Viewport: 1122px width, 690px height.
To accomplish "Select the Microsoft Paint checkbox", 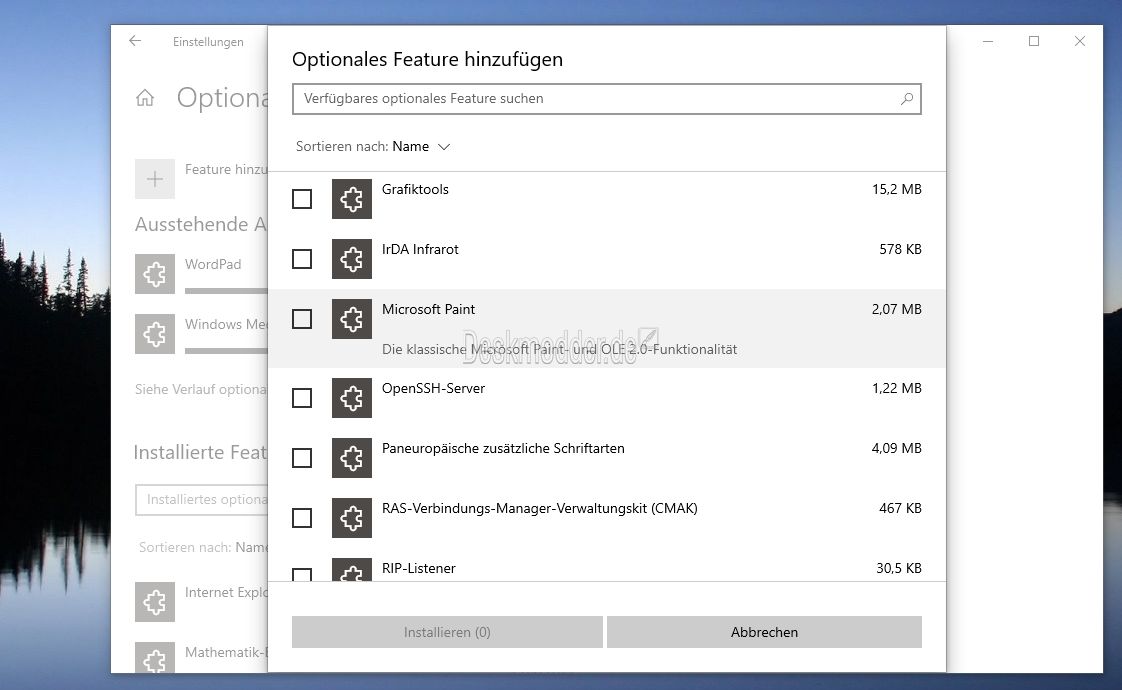I will [302, 319].
